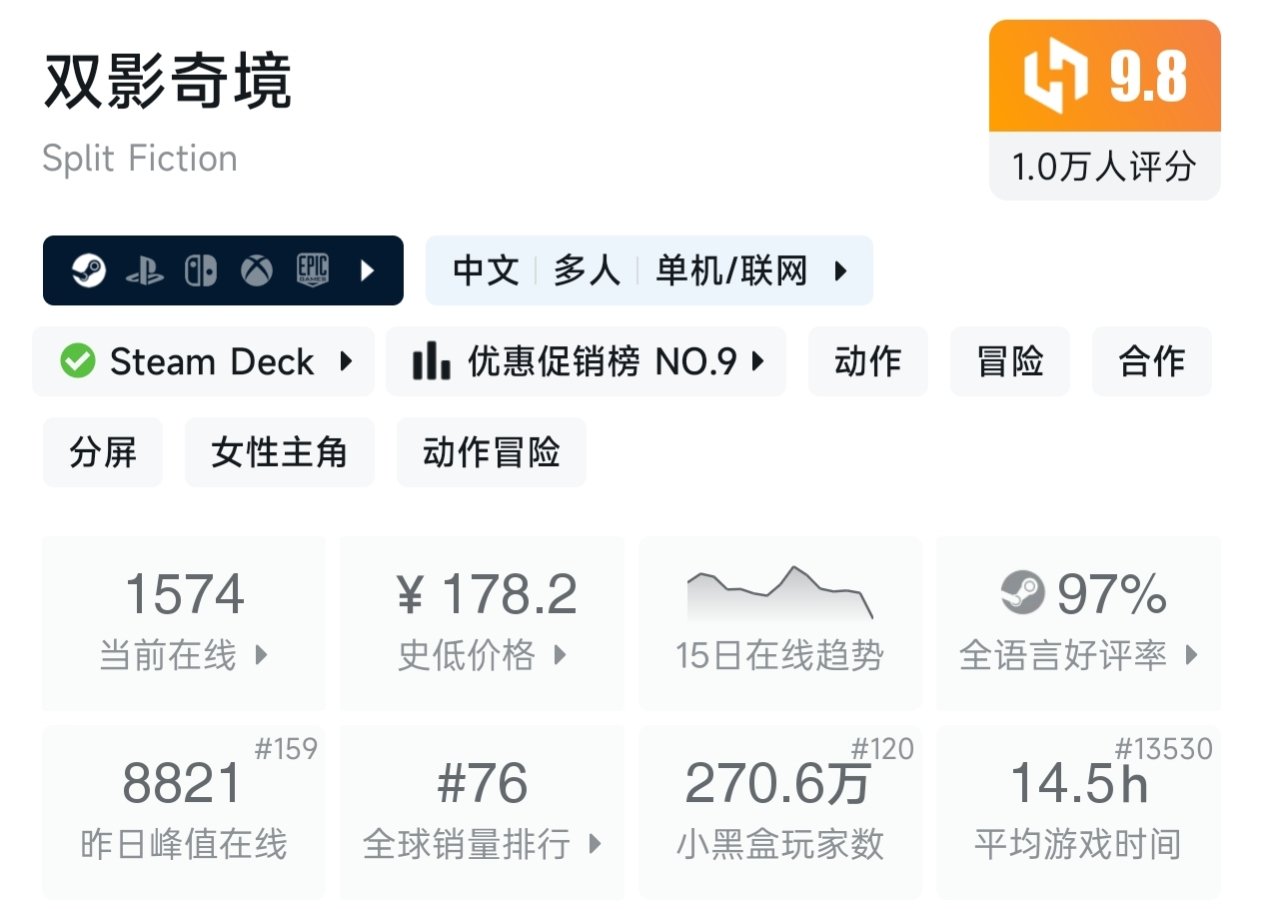Expand the platform list arrow

367,271
